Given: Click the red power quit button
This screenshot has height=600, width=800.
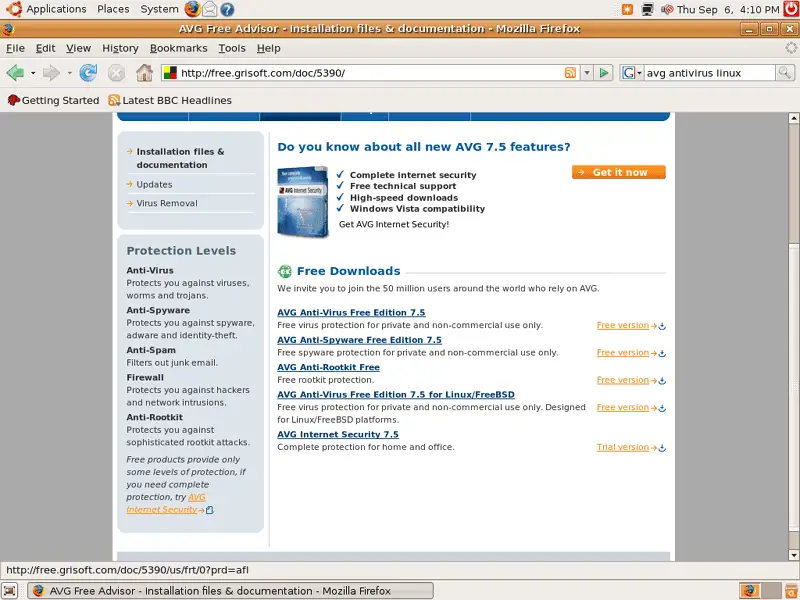Looking at the screenshot, I should tap(791, 9).
